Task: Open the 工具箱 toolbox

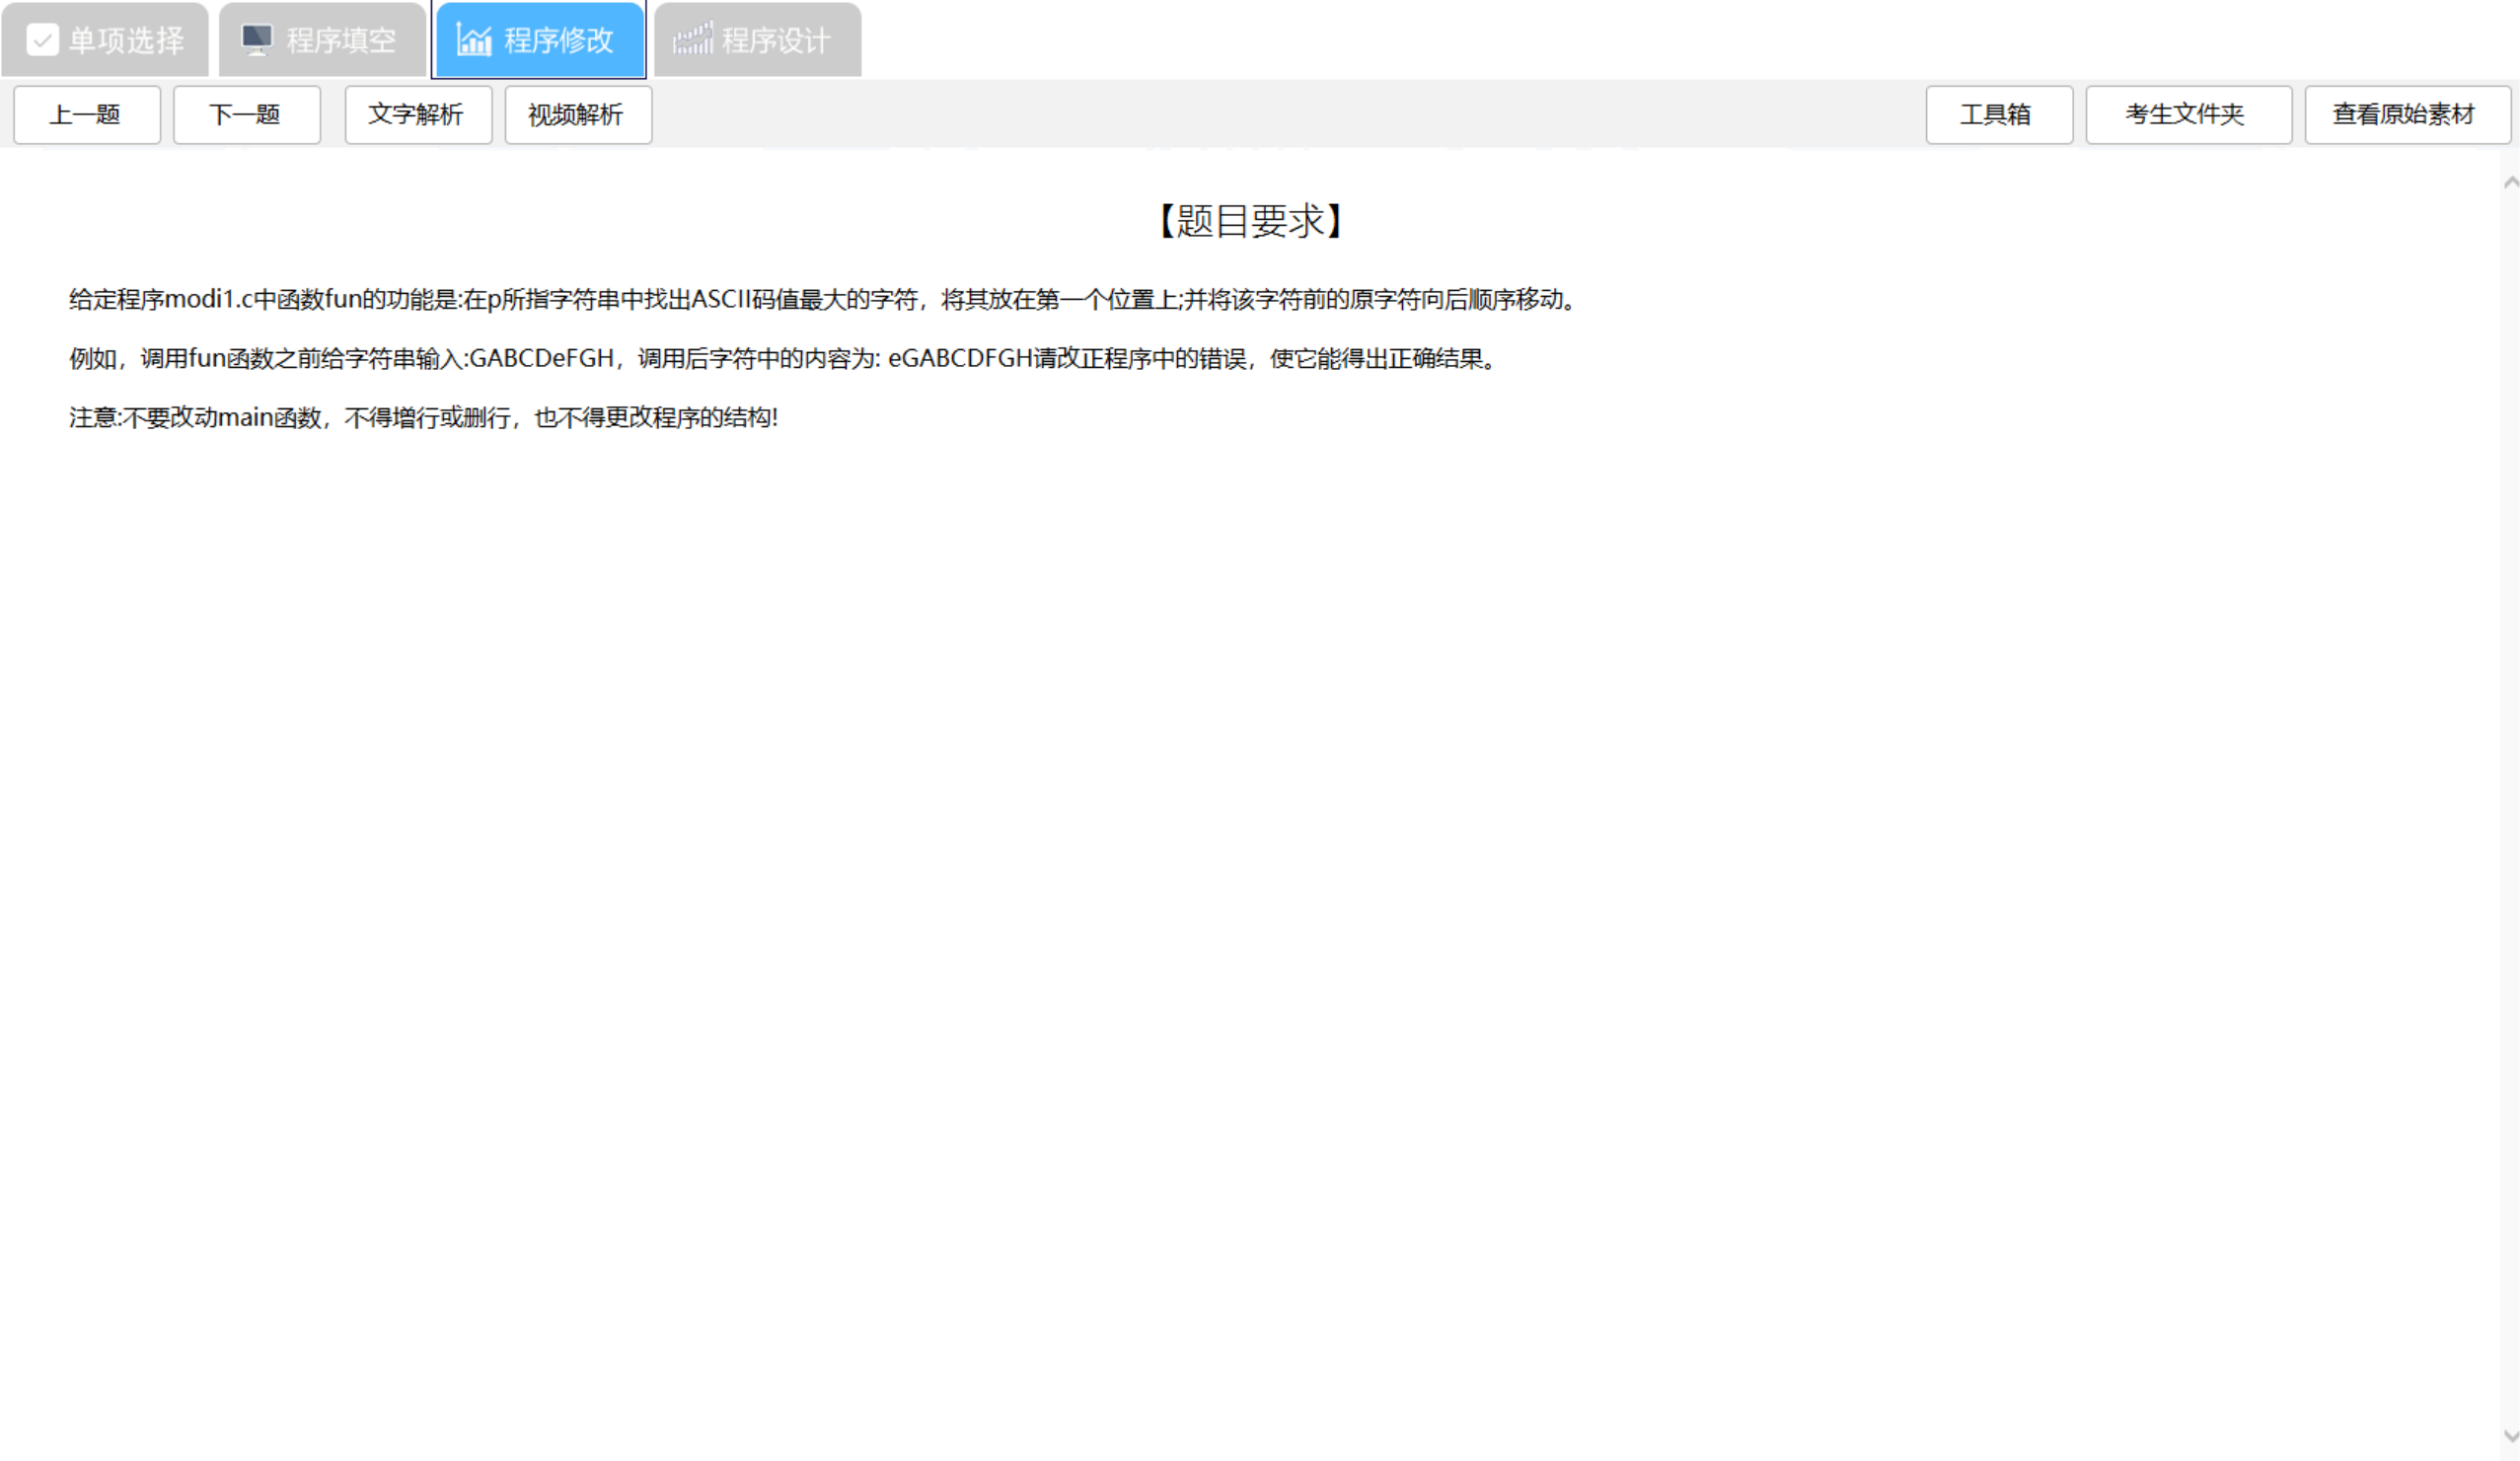Action: (1999, 115)
